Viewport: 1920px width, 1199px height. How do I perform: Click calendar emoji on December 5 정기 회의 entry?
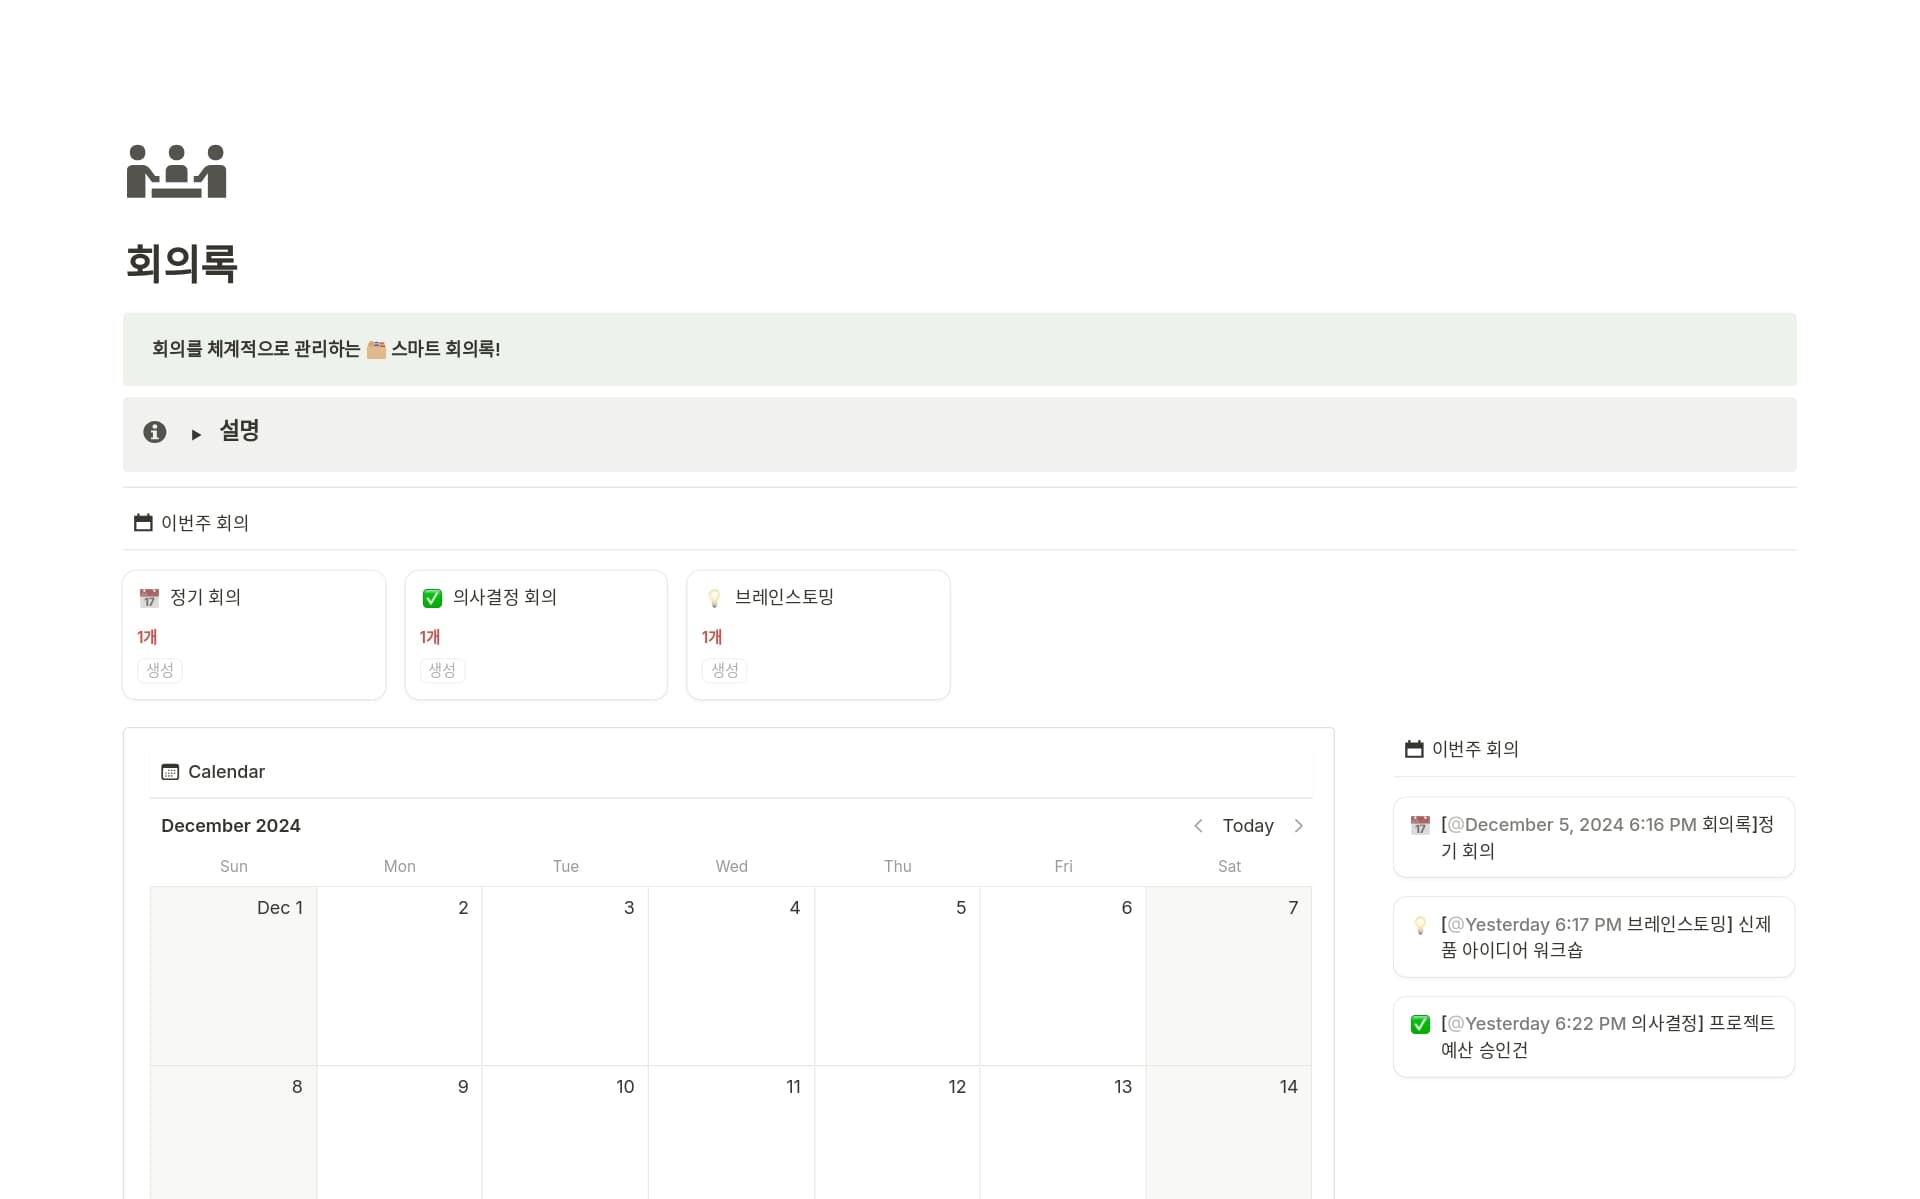pyautogui.click(x=1420, y=826)
